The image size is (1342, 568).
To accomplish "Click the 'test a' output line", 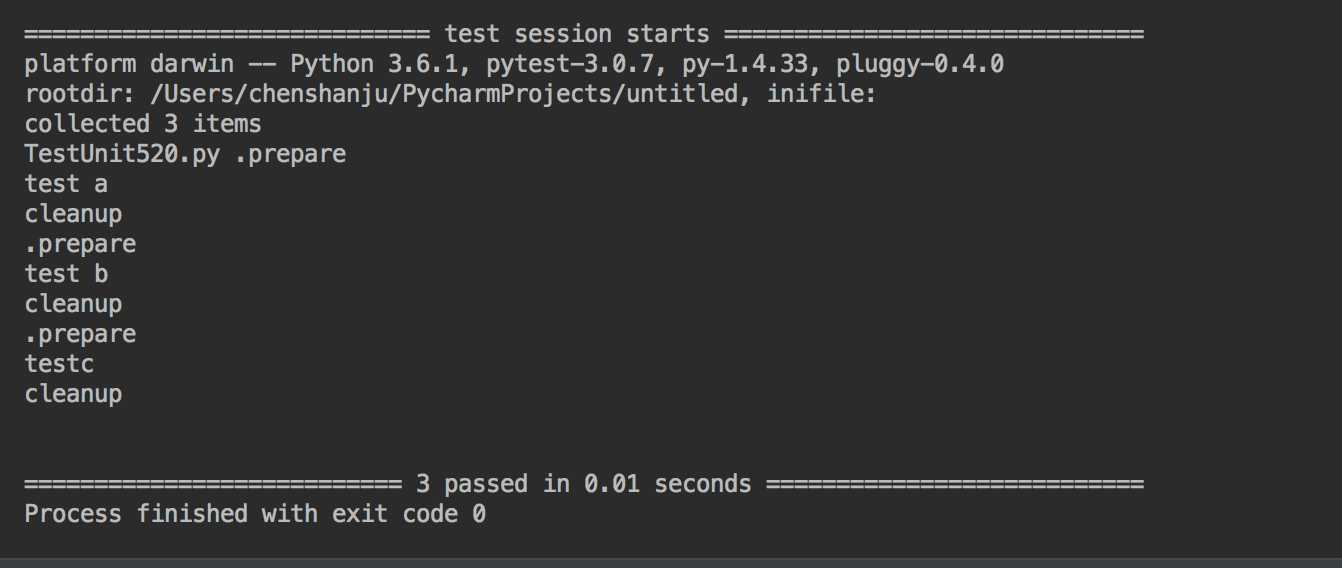I will [x=66, y=184].
